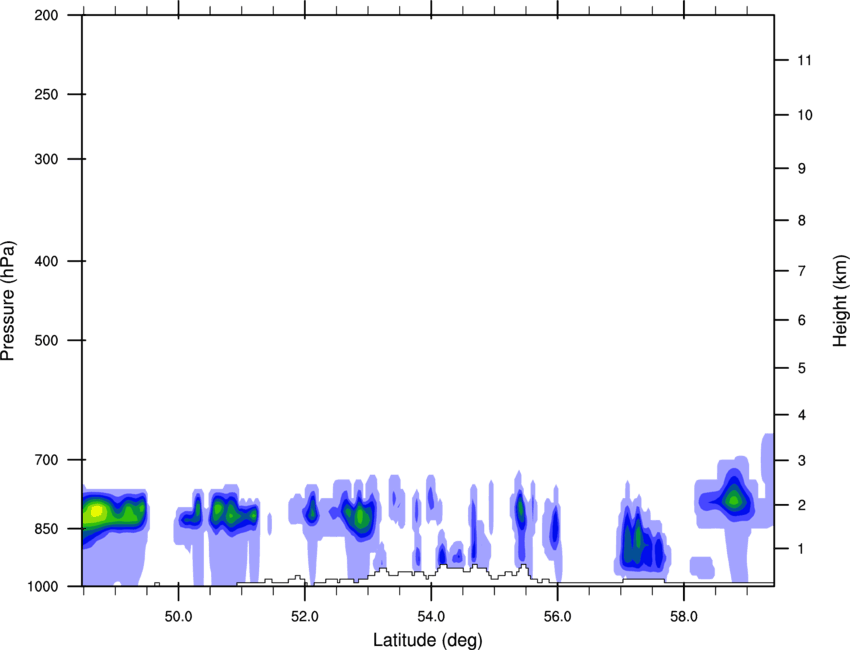850x650 pixels.
Task: Click the 850 pressure tick label
Action: click(46, 529)
